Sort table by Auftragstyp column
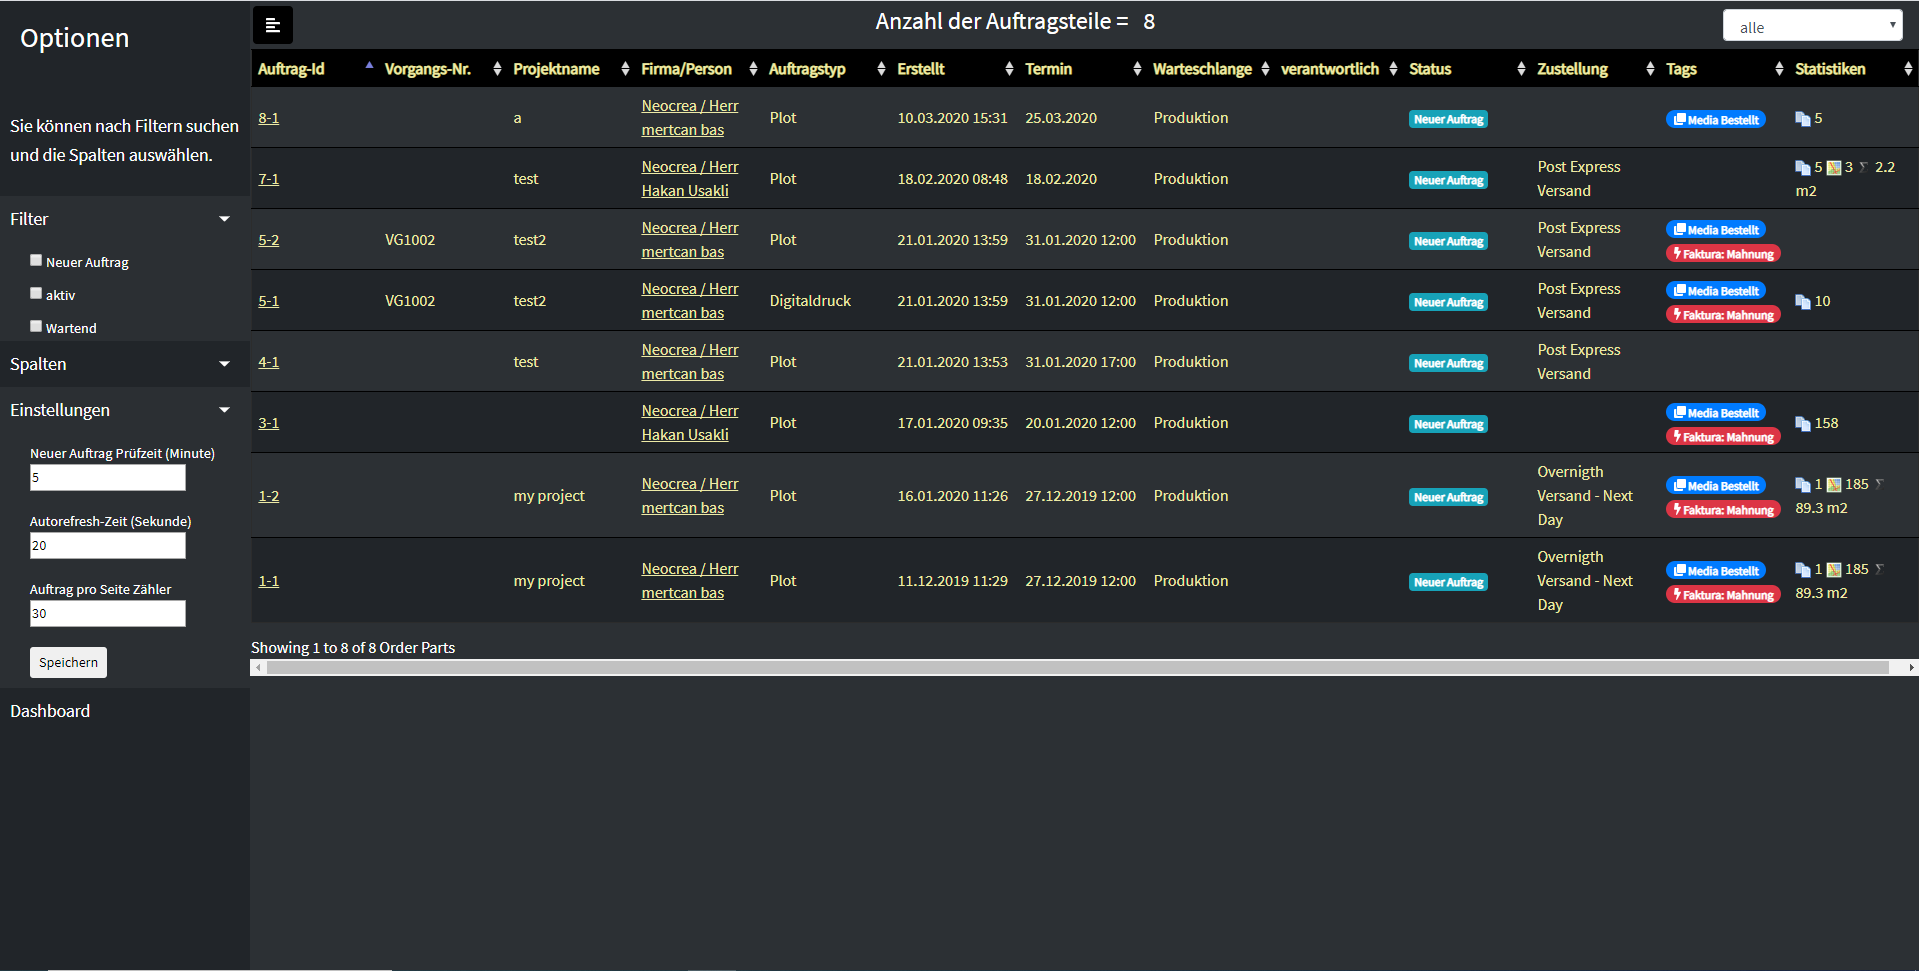The width and height of the screenshot is (1919, 971). (x=826, y=69)
